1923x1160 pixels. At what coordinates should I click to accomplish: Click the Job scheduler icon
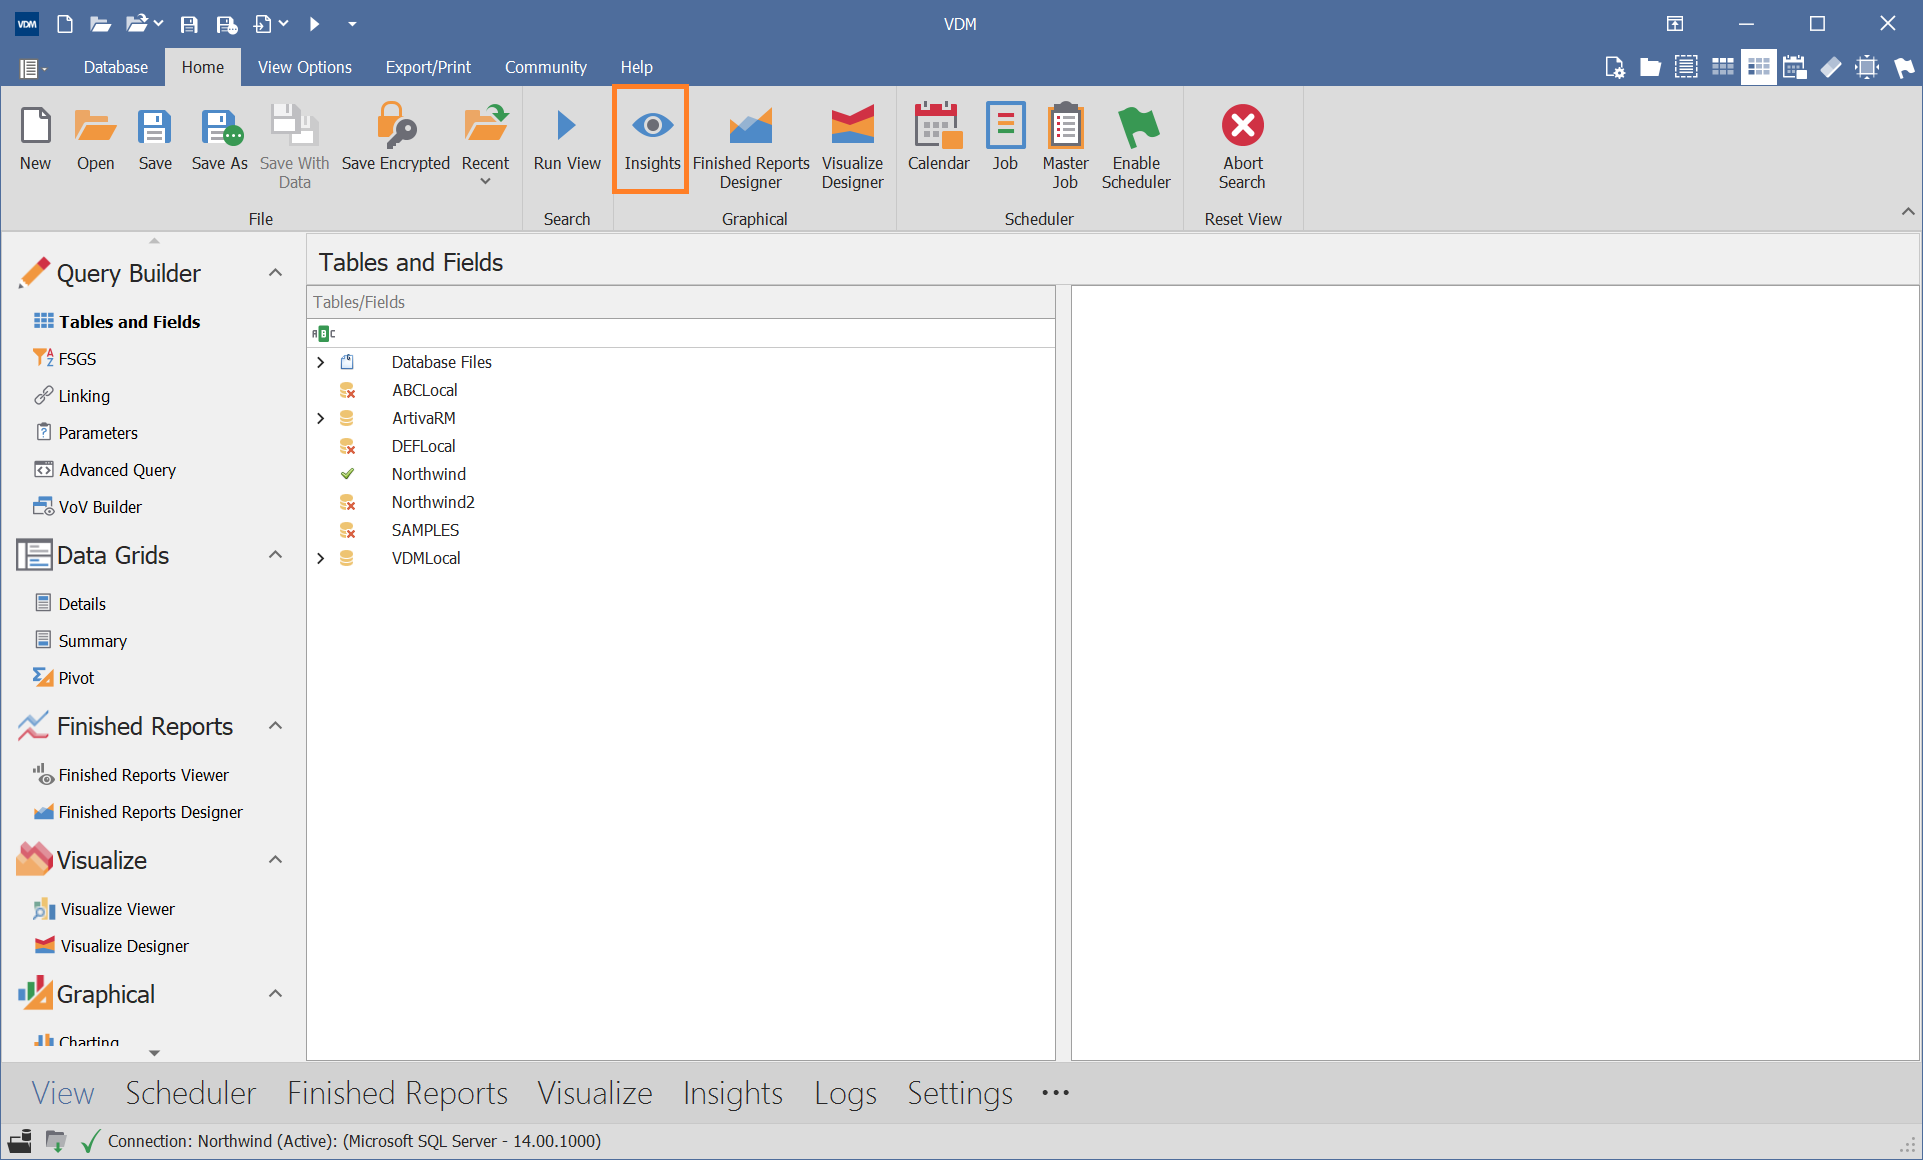(1005, 126)
